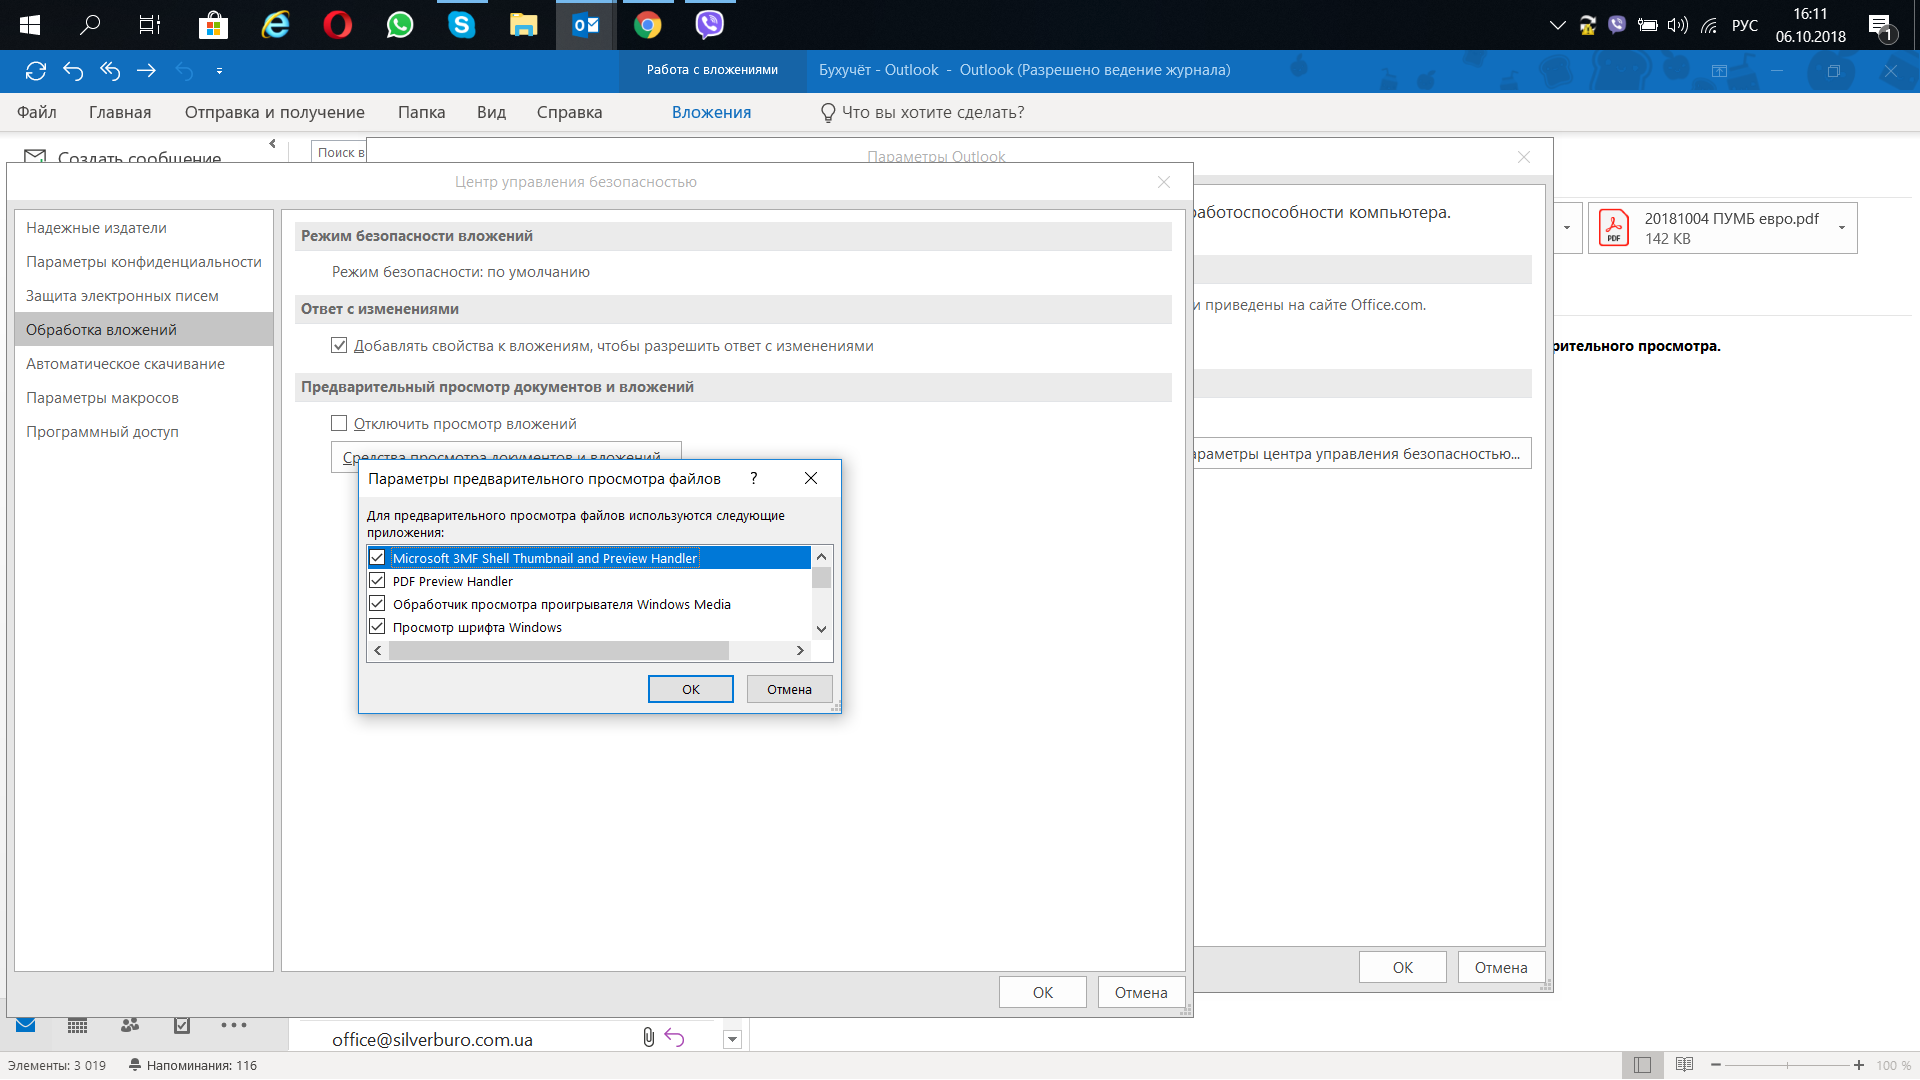Click the zoom out minus button
Image resolution: width=1920 pixels, height=1080 pixels.
(1716, 1065)
